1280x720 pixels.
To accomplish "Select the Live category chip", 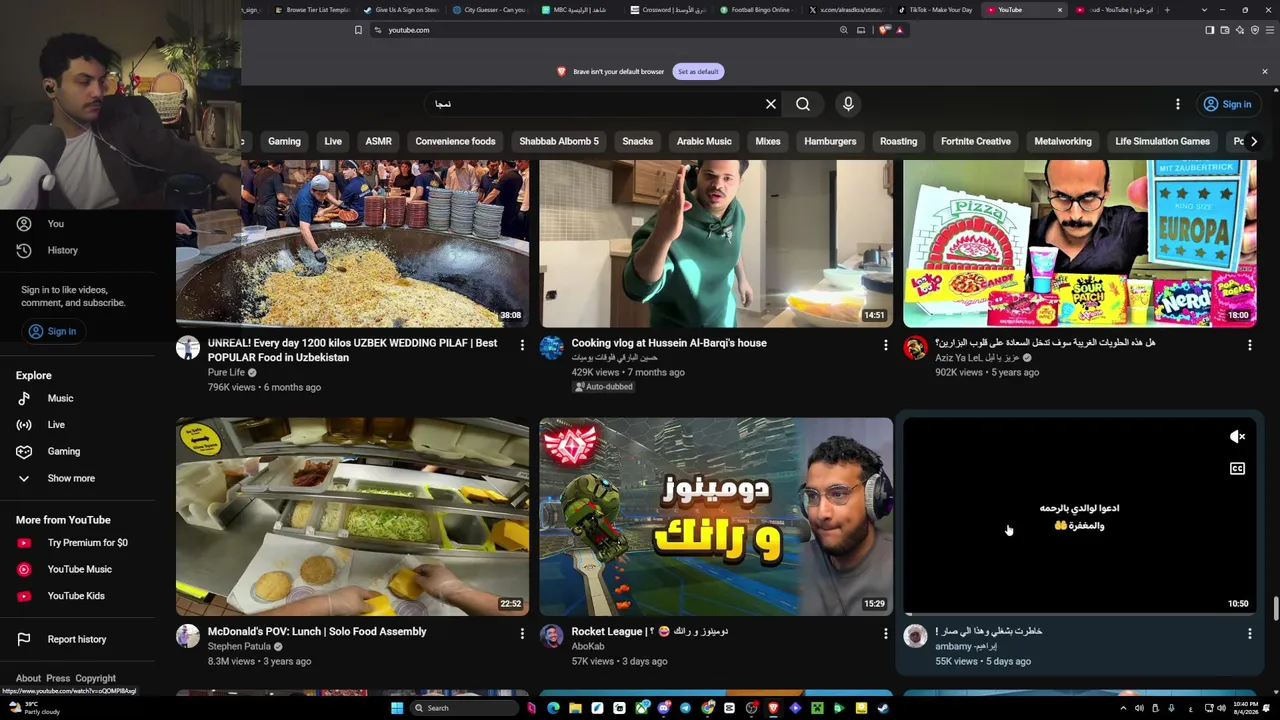I will pos(333,141).
